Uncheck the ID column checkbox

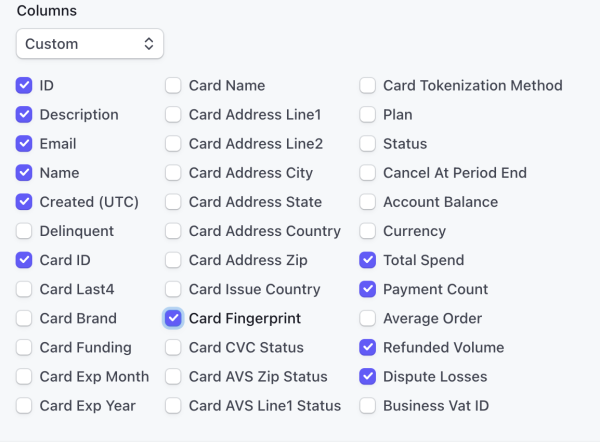24,86
